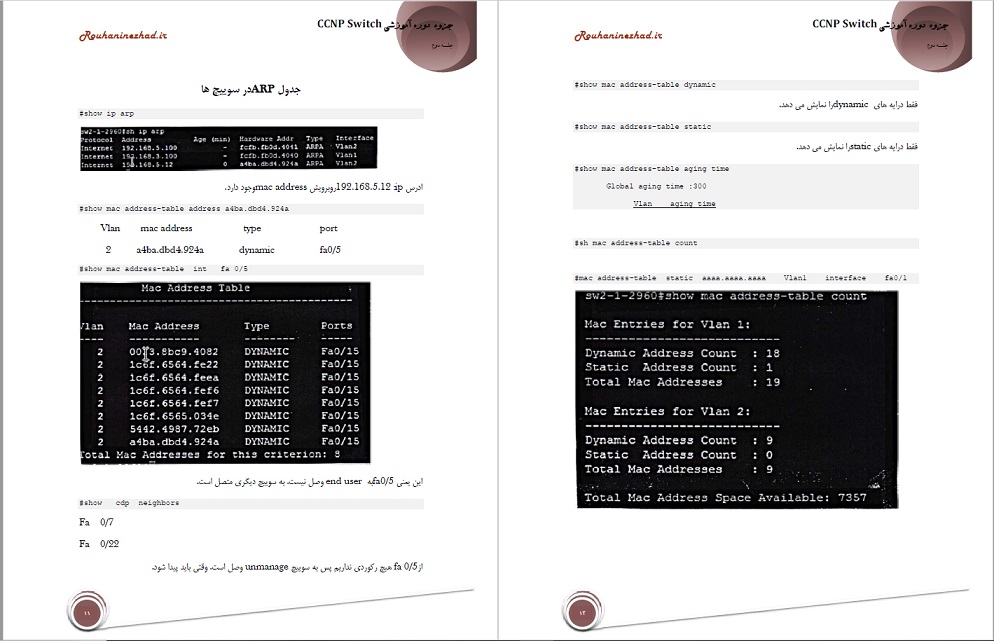Click the 1c6f.6564.fef6 MAC entry
This screenshot has height=641, width=994.
174,390
